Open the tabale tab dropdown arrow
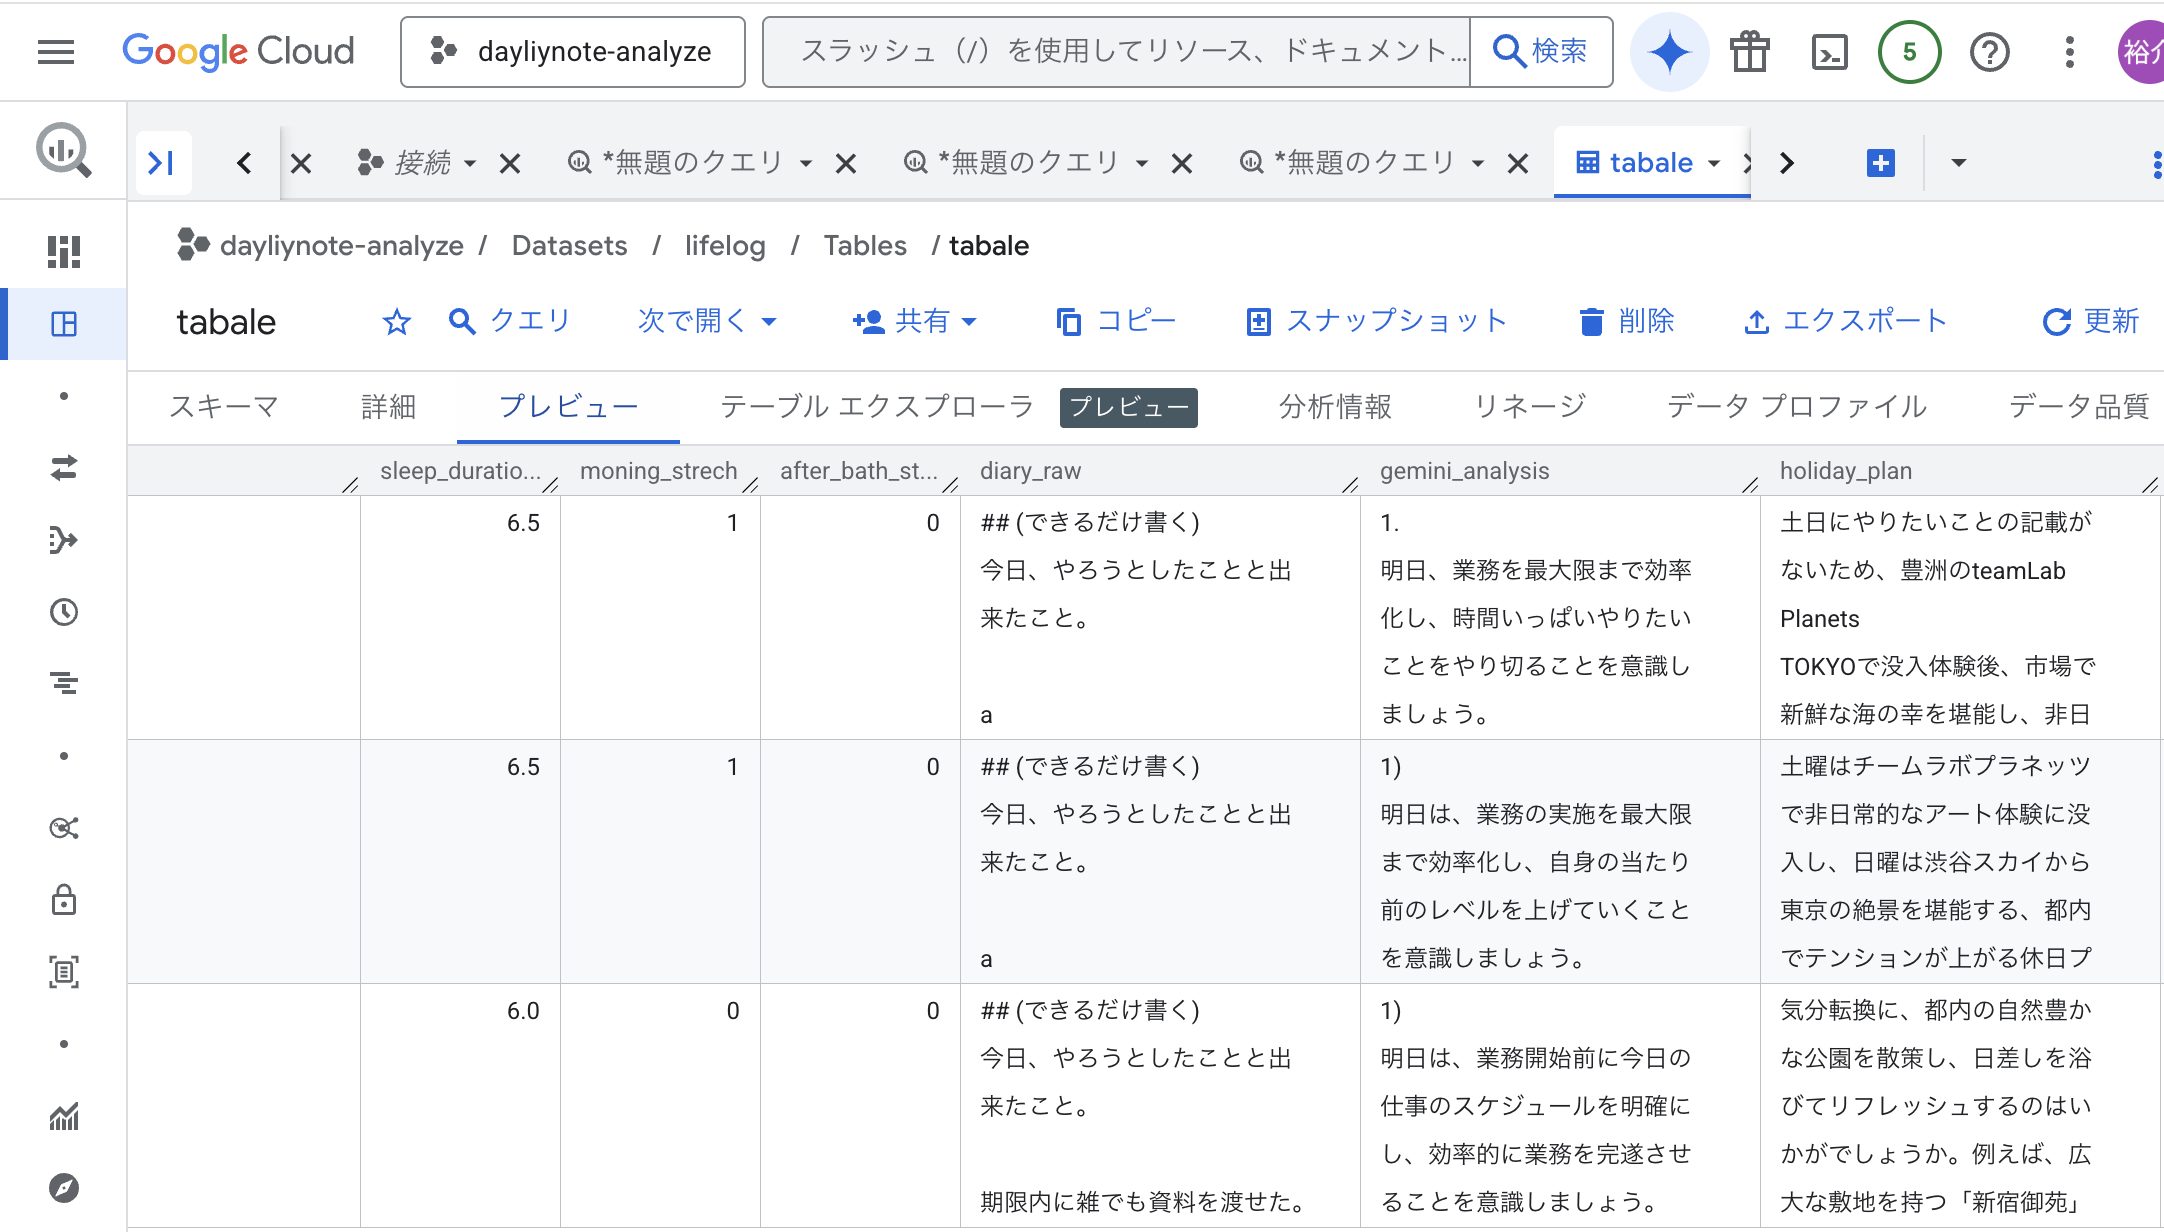2164x1232 pixels. tap(1714, 163)
